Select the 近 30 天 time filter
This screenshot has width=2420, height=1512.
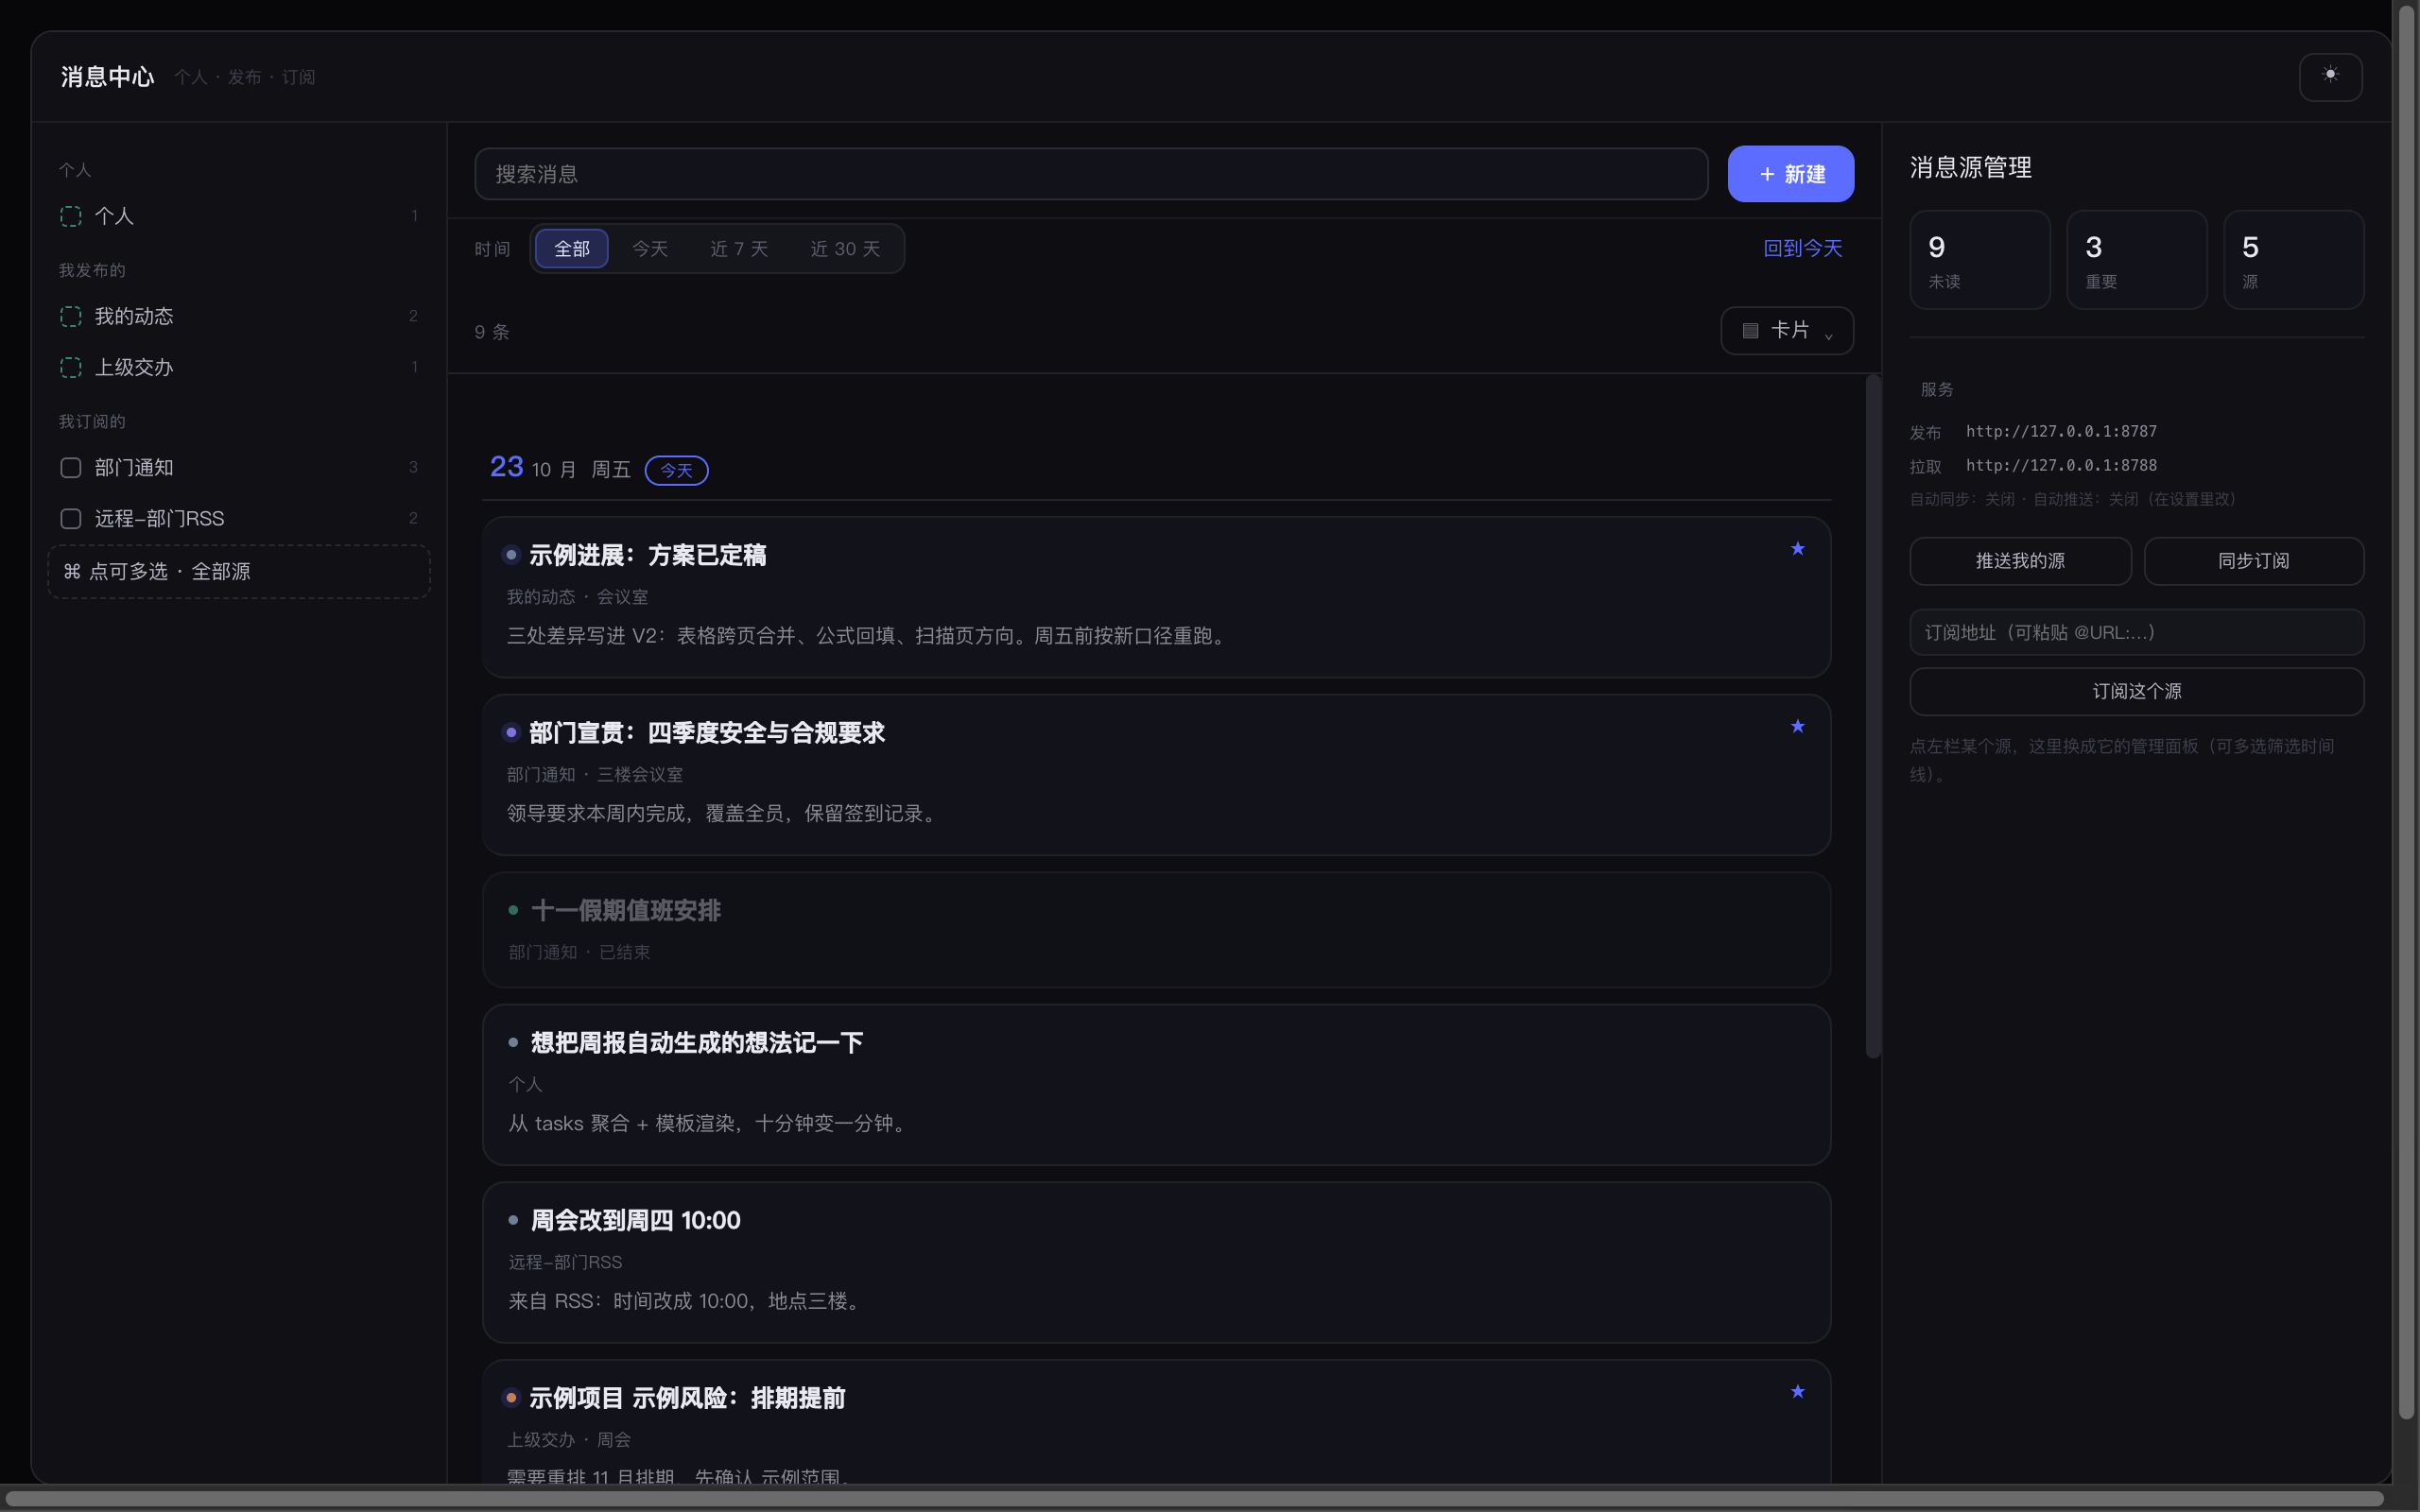tap(845, 248)
